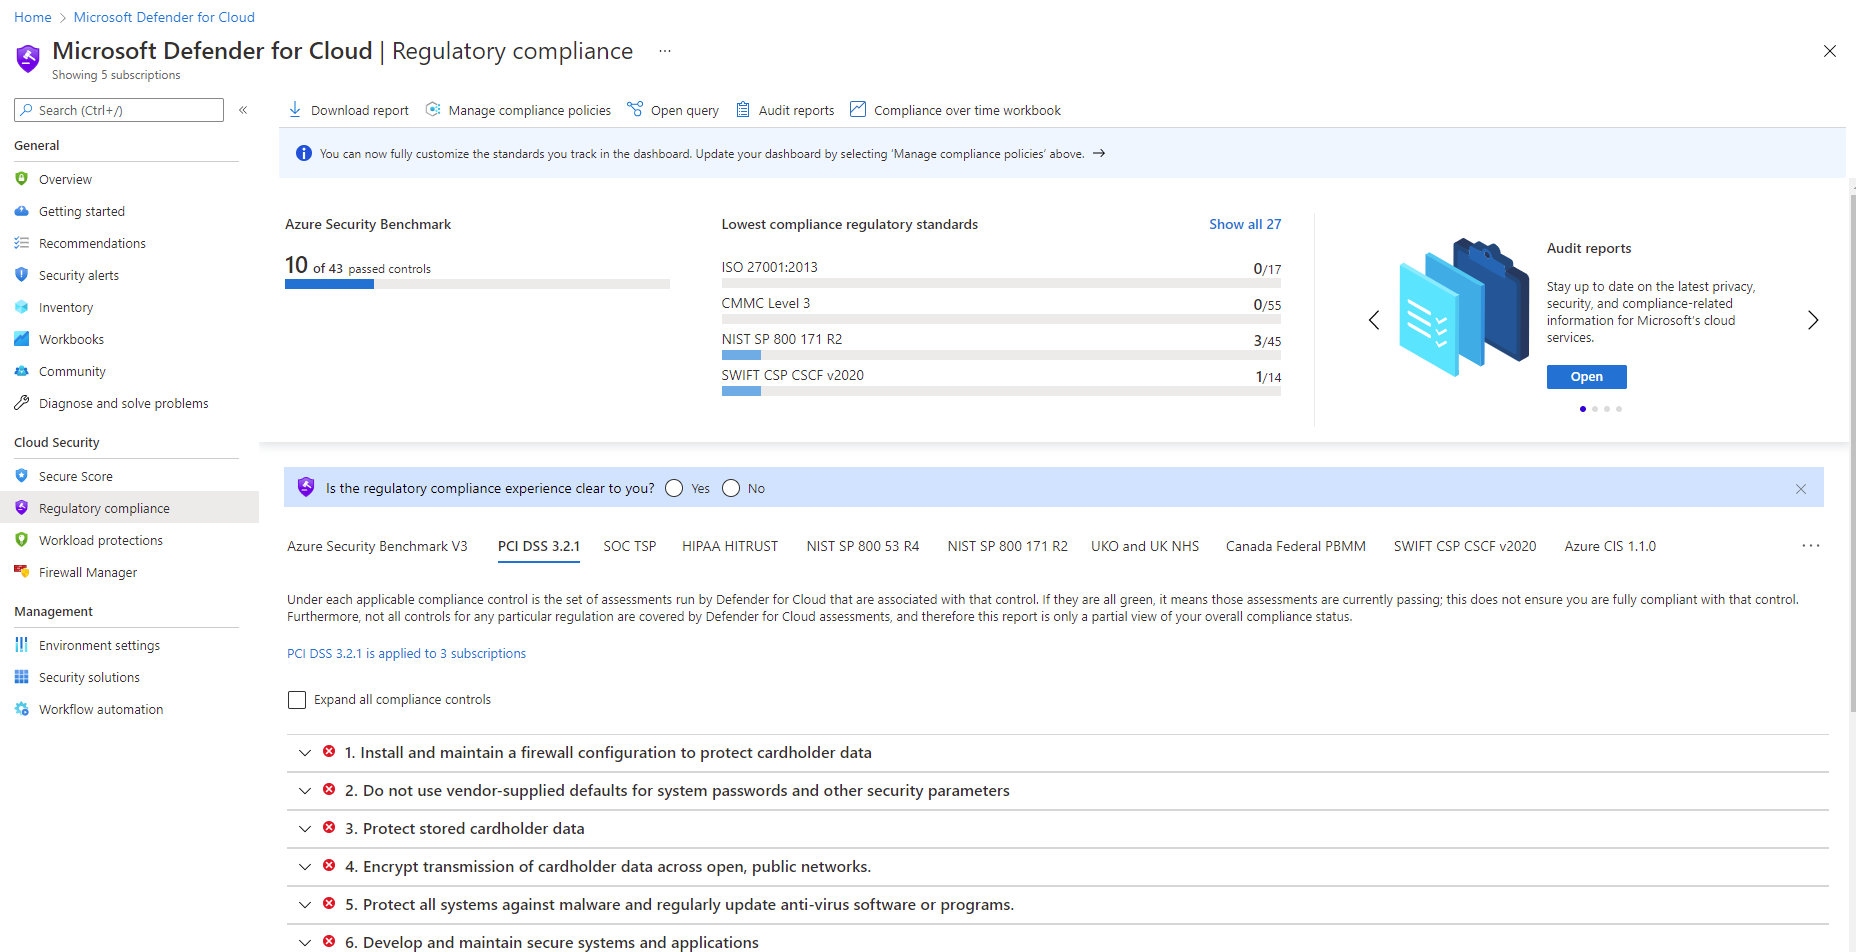Expand control 1 Install and maintain a firewall
This screenshot has width=1856, height=952.
(x=305, y=753)
